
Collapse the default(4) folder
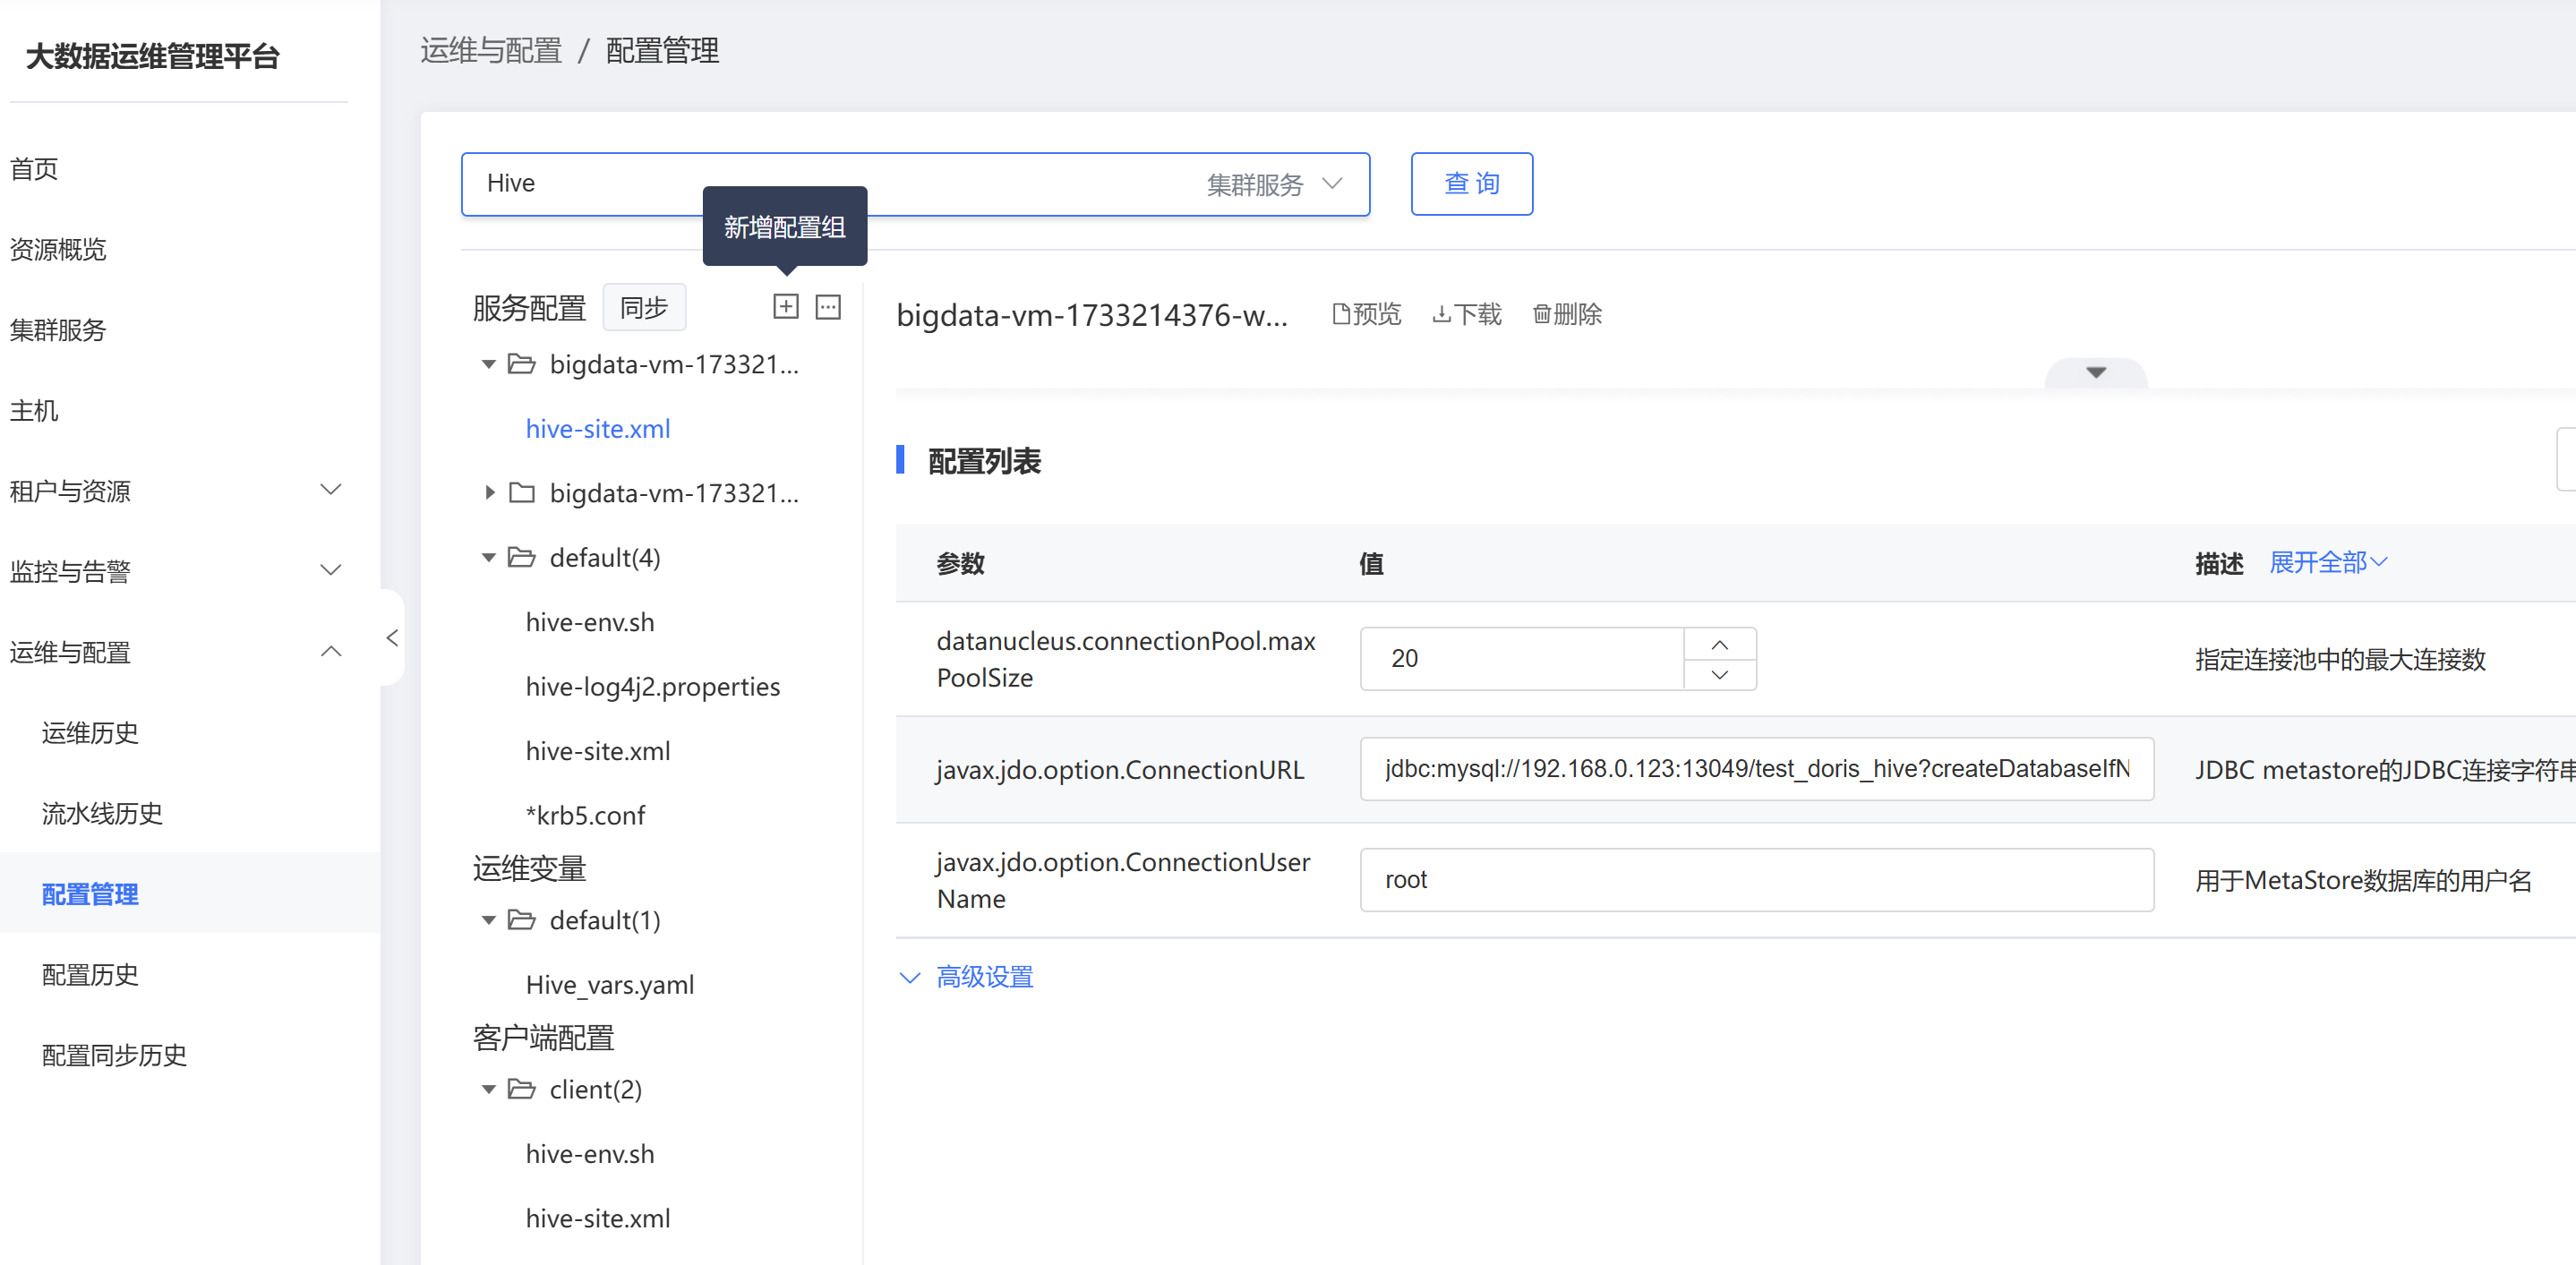489,557
